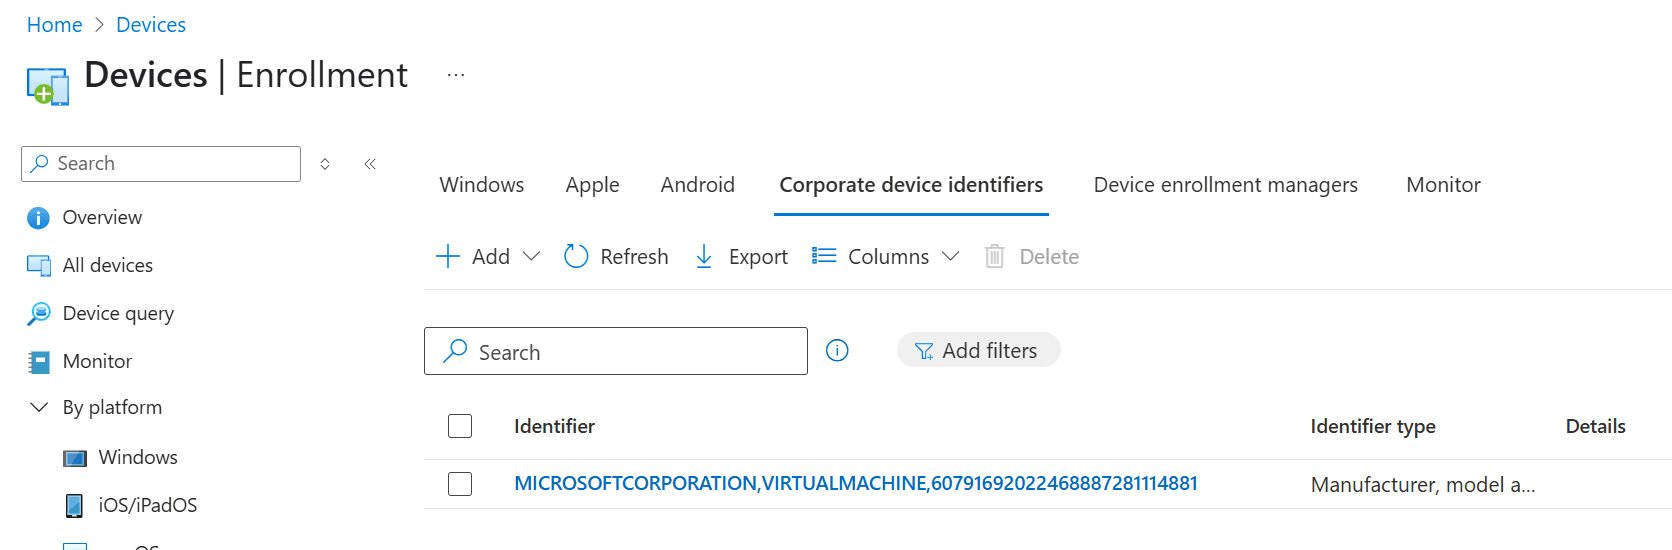This screenshot has width=1672, height=550.
Task: Check the MICROSOFTCORPORATION identifier row checkbox
Action: 460,484
